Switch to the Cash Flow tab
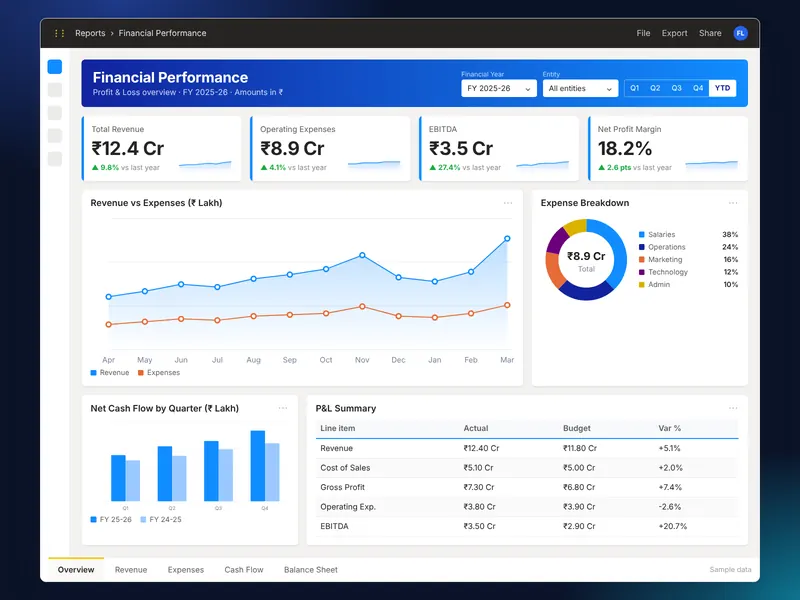Screen dimensions: 800x600 (x=244, y=570)
